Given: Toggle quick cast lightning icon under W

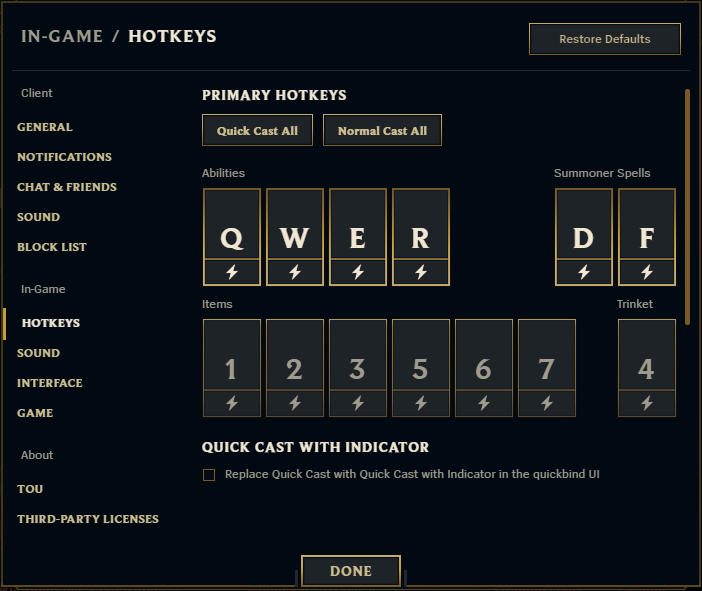Looking at the screenshot, I should (x=295, y=272).
